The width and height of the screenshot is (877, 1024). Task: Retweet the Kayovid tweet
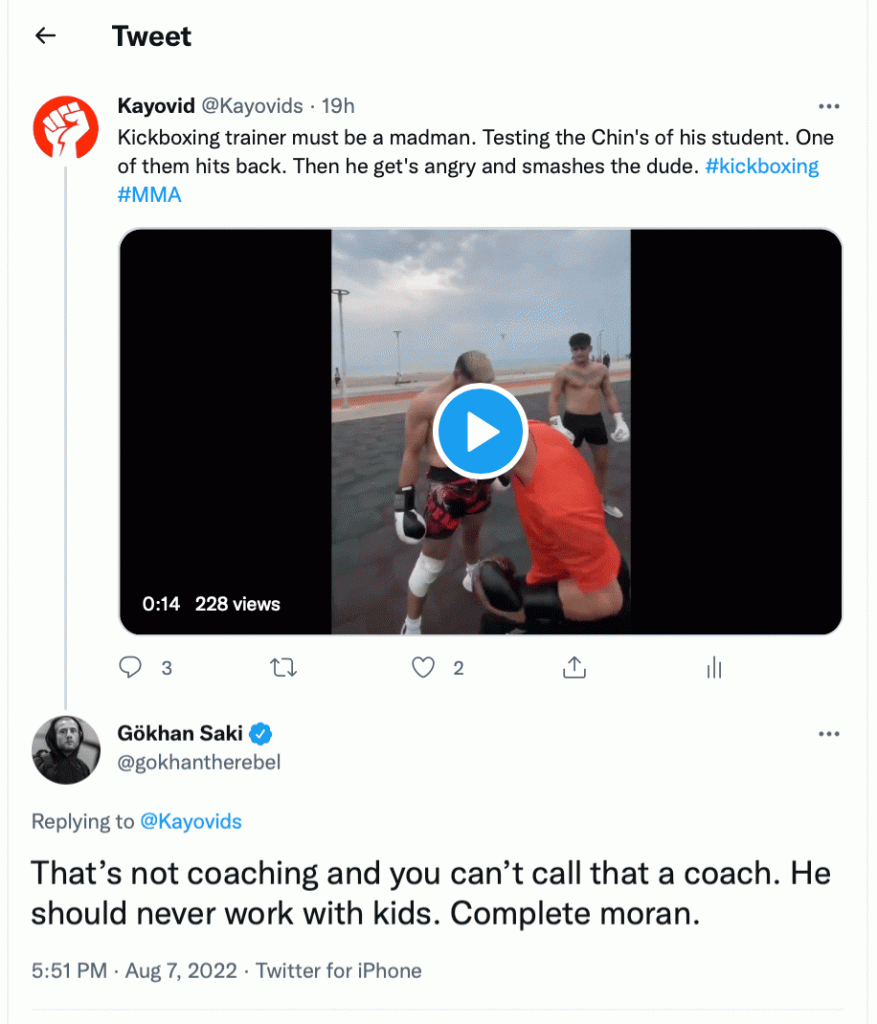[284, 668]
